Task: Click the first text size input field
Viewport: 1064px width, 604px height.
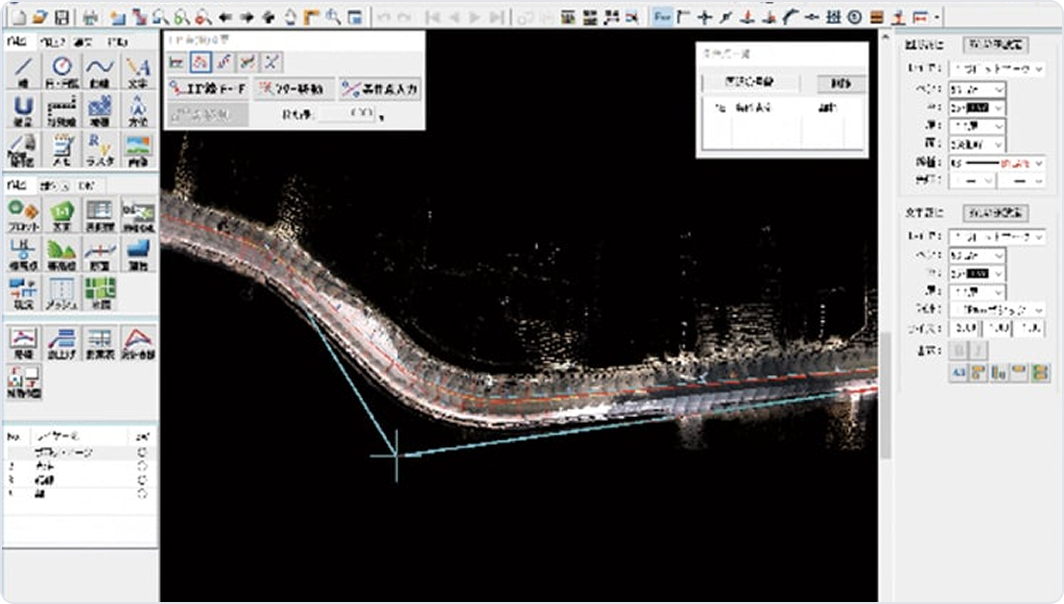Action: point(964,328)
